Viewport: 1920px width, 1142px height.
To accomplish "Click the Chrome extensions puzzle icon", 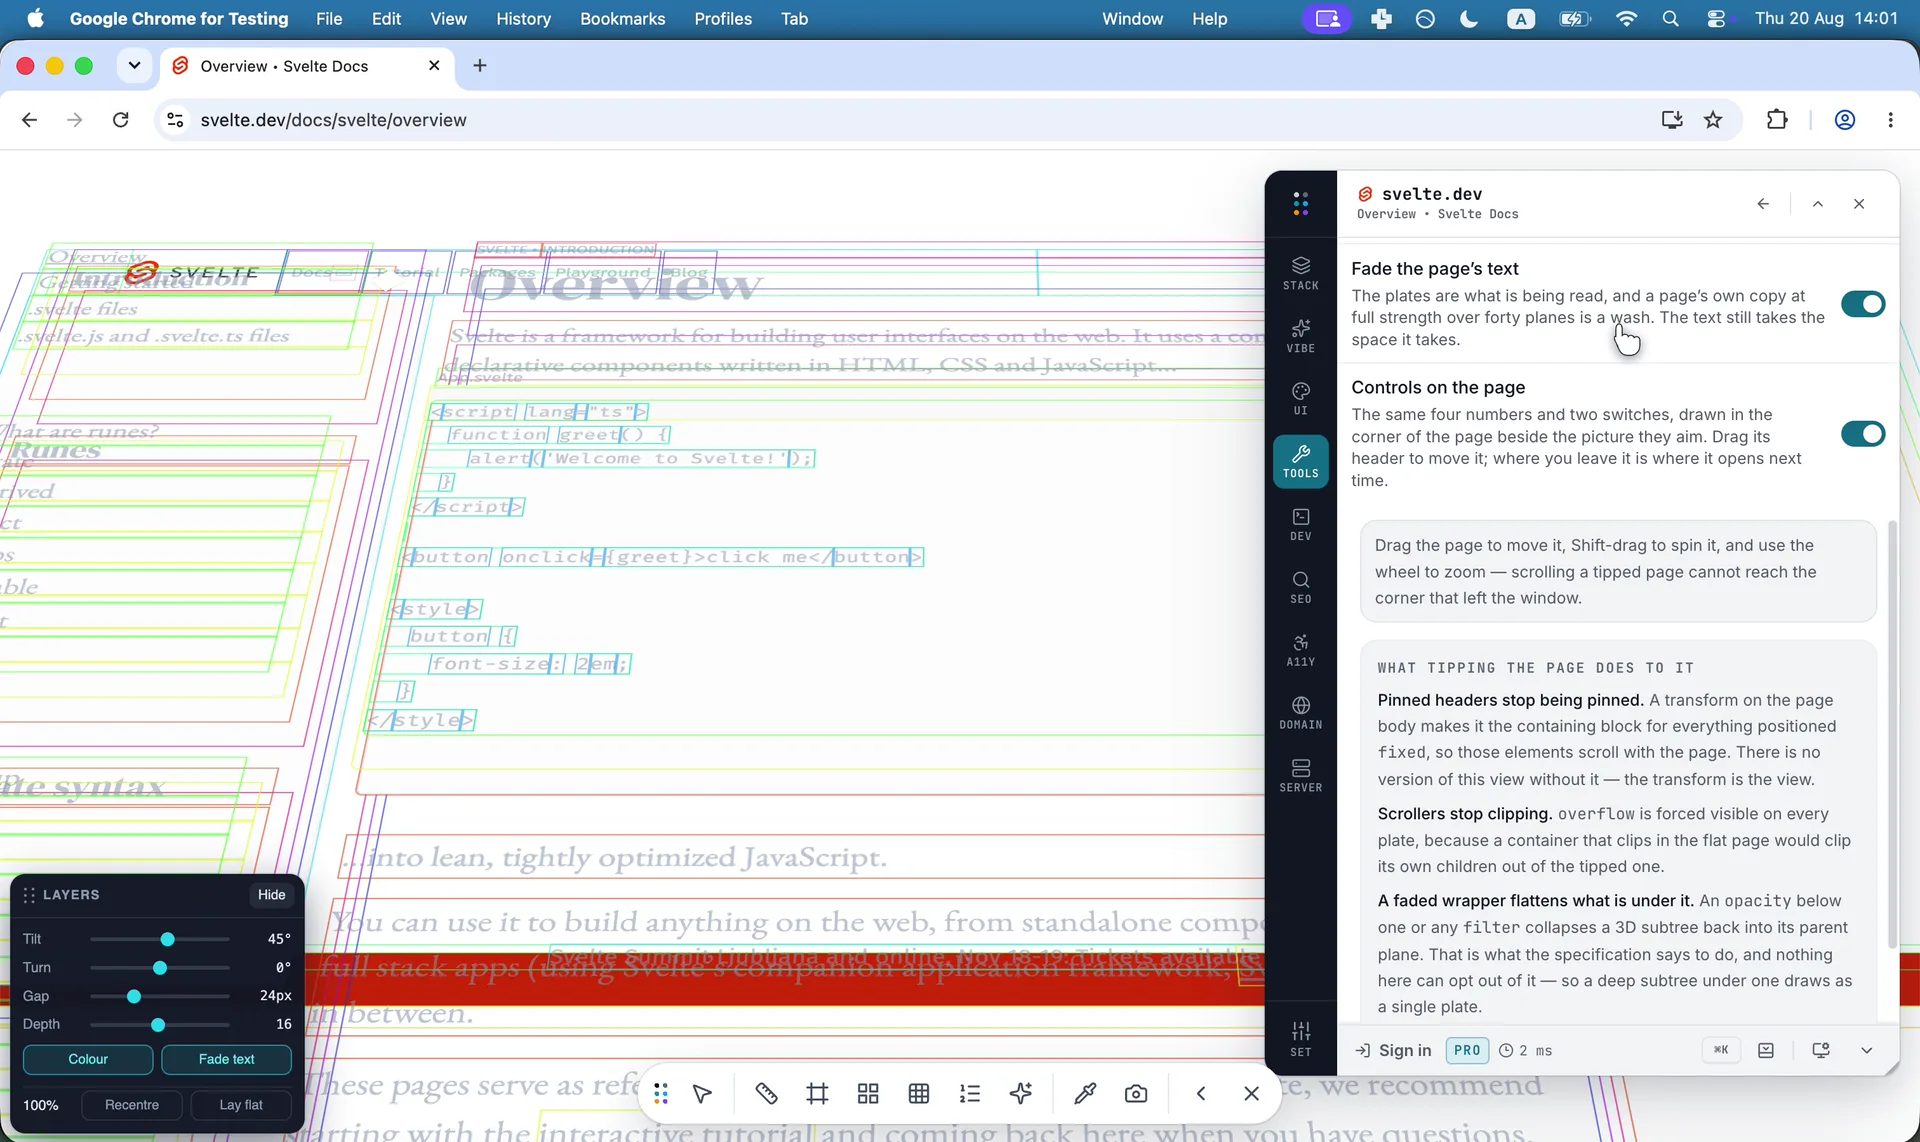I will (1777, 120).
